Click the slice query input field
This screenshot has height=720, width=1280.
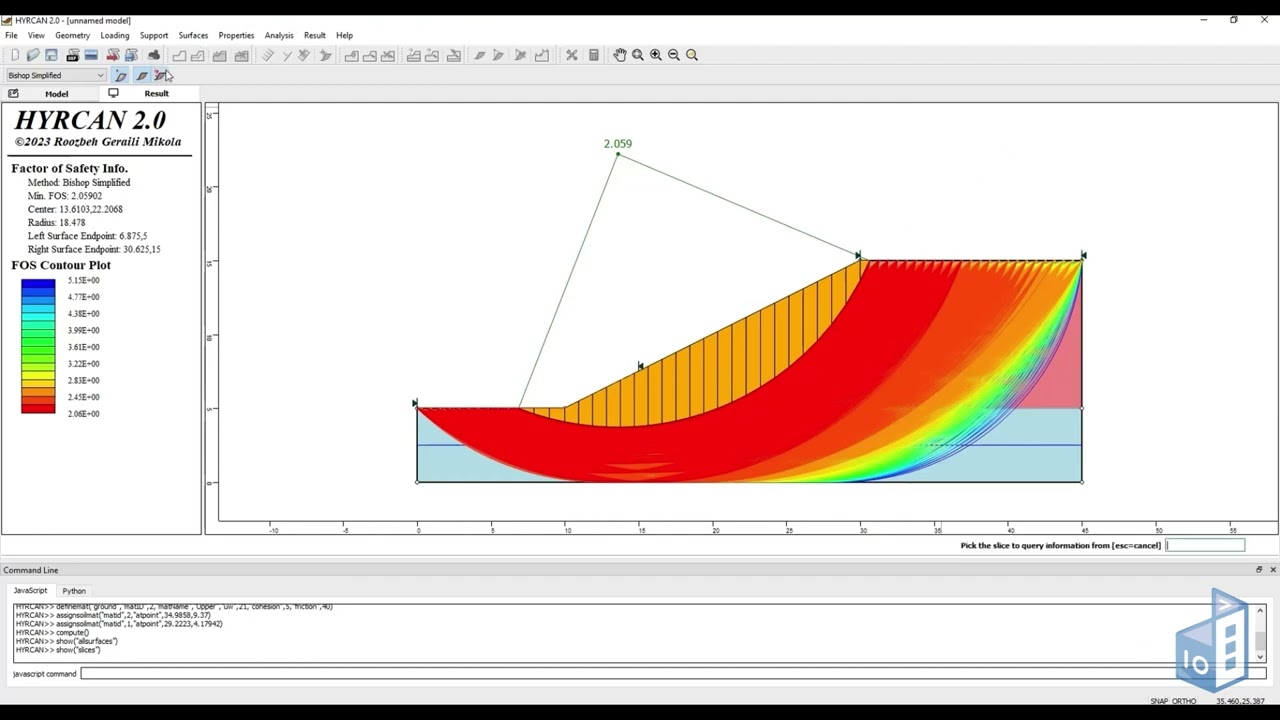click(x=1205, y=545)
